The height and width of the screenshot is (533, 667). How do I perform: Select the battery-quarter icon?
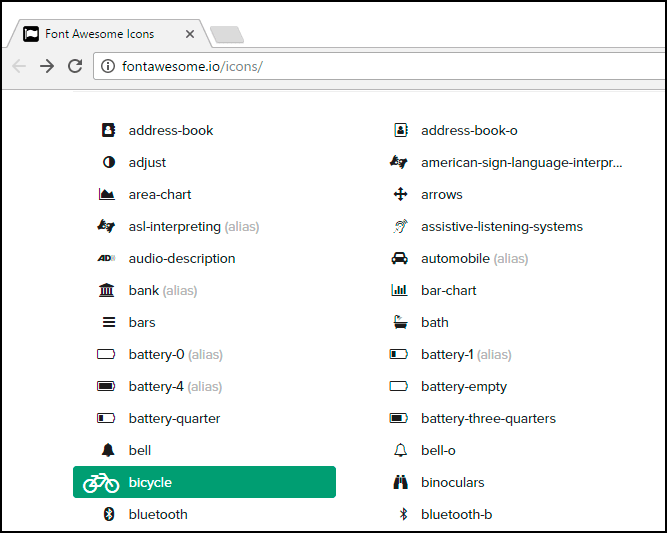click(x=106, y=418)
